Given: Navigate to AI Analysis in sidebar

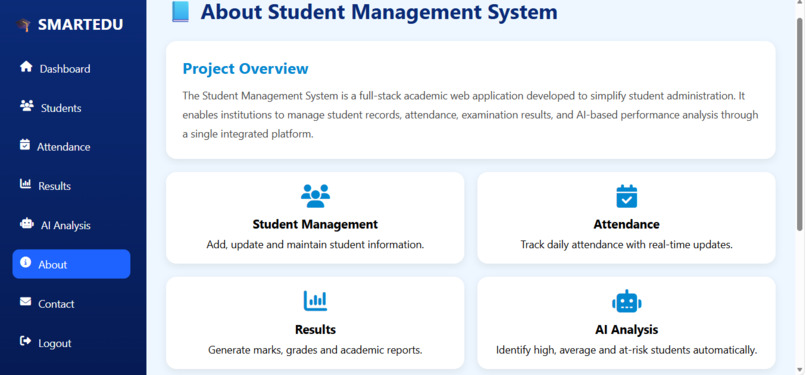Looking at the screenshot, I should (71, 225).
